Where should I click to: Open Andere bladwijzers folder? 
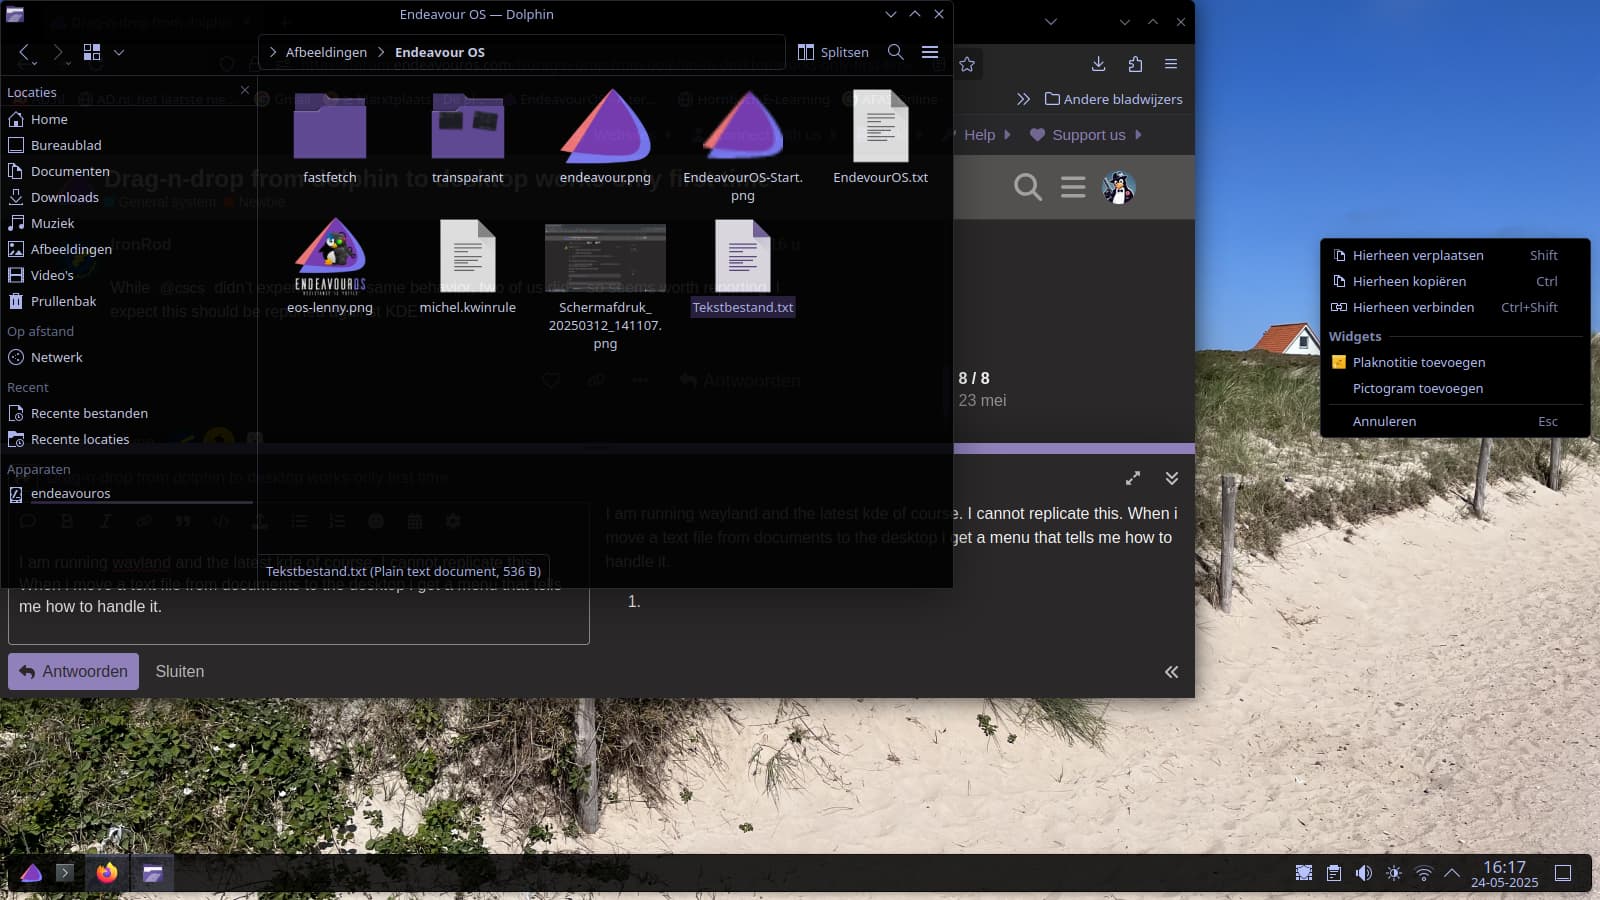(x=1113, y=99)
